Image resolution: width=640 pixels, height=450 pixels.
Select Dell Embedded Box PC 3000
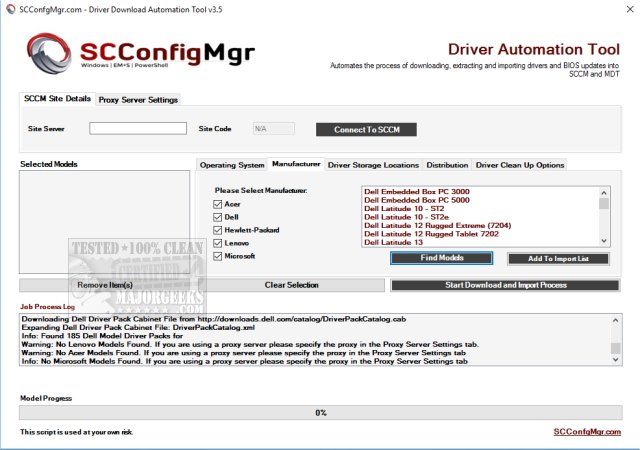[x=417, y=192]
